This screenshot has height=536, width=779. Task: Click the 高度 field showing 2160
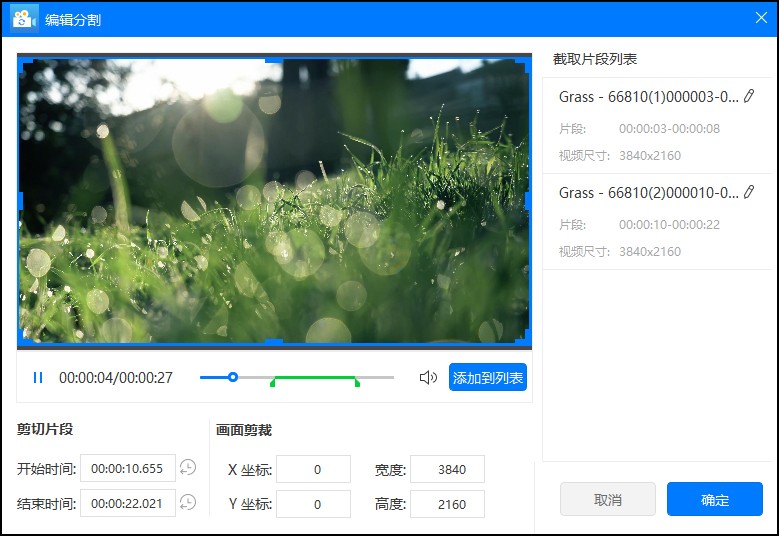(x=447, y=504)
